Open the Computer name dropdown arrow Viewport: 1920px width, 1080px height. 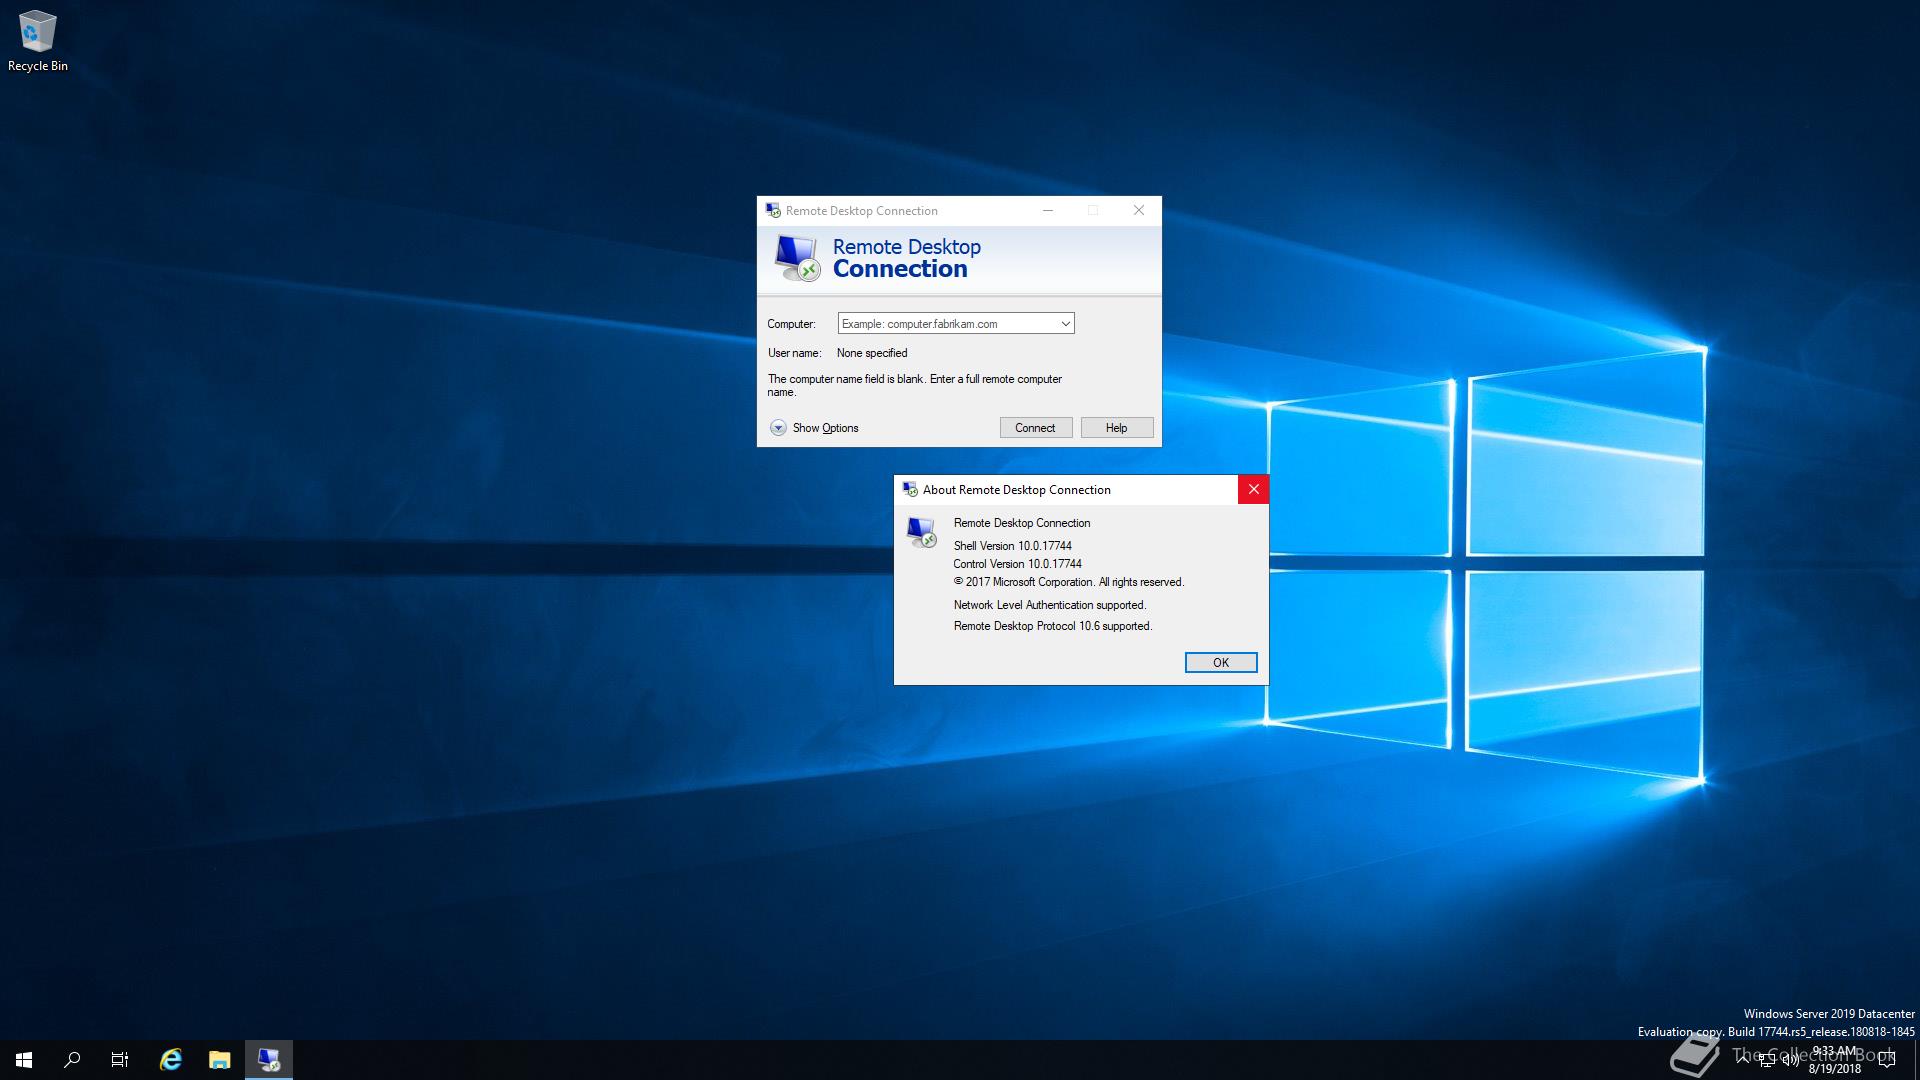coord(1065,324)
